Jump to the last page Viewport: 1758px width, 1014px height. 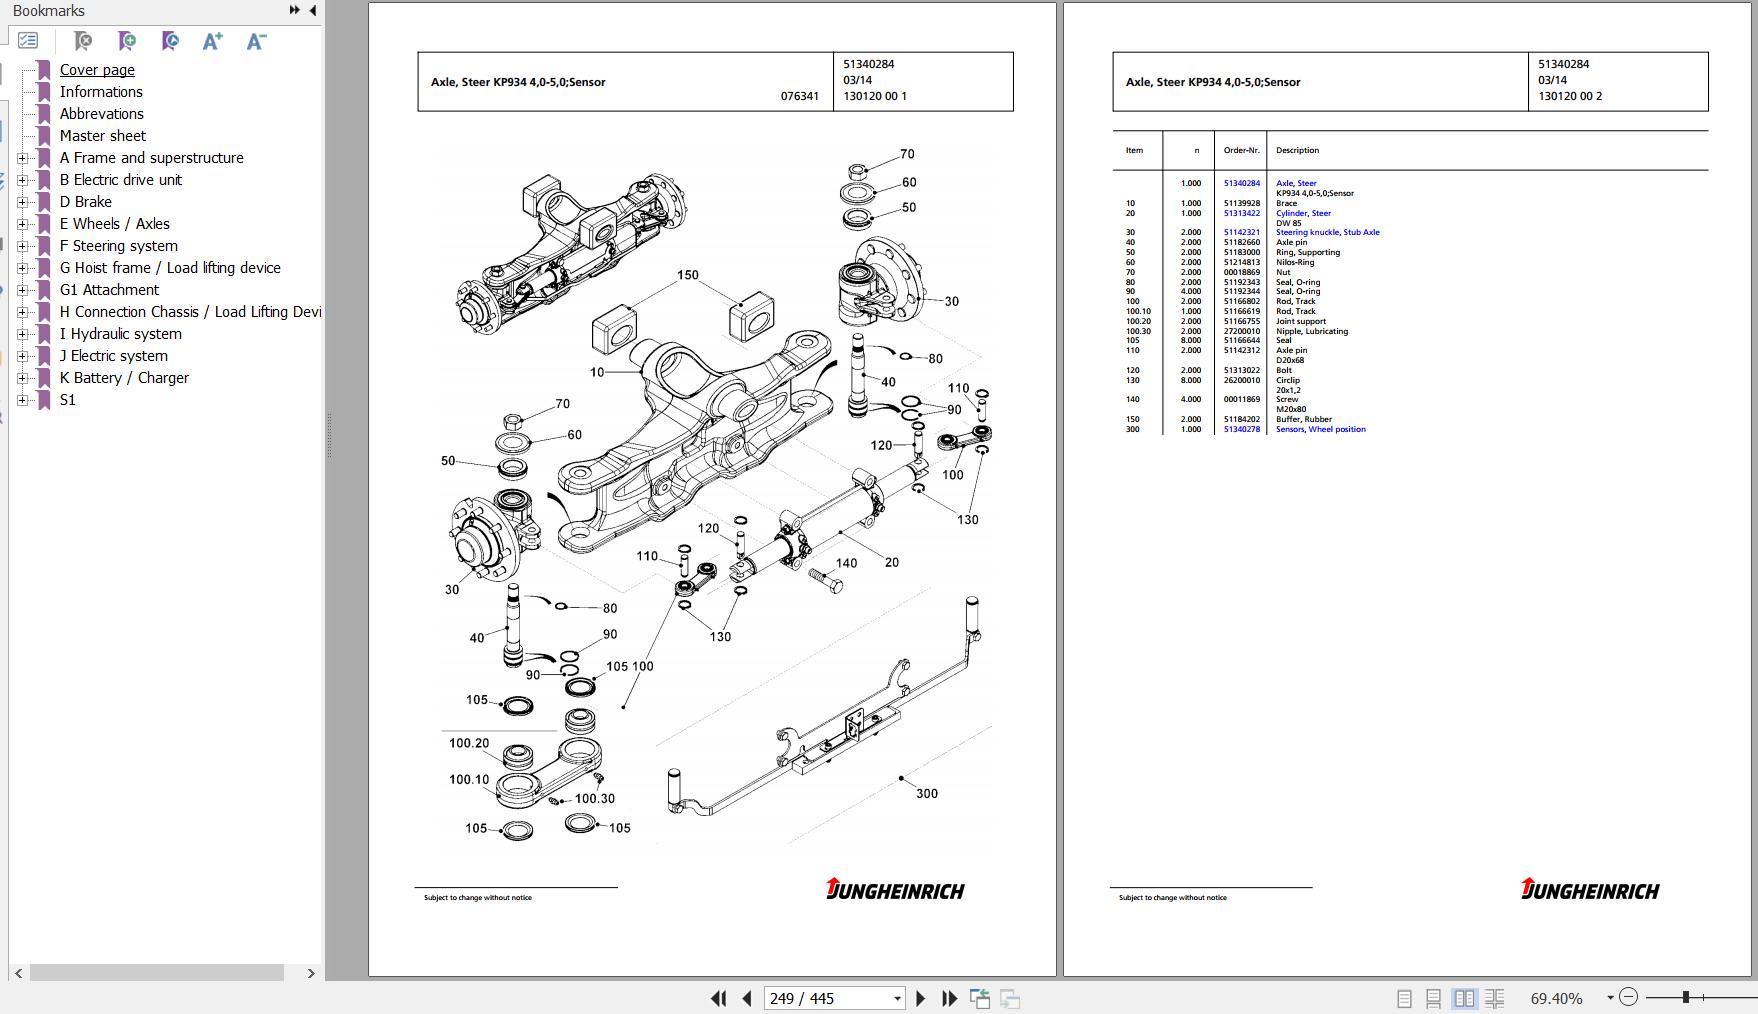pyautogui.click(x=950, y=998)
